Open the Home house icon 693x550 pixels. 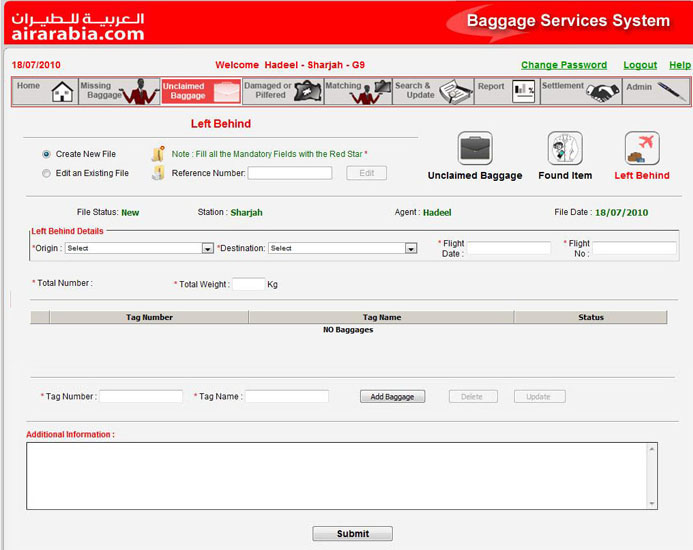pos(62,92)
